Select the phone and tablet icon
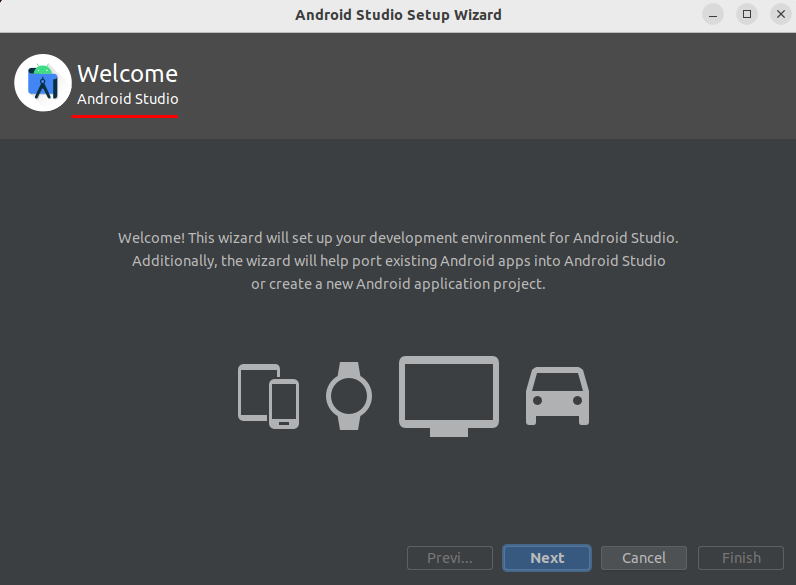The image size is (796, 585). [269, 396]
